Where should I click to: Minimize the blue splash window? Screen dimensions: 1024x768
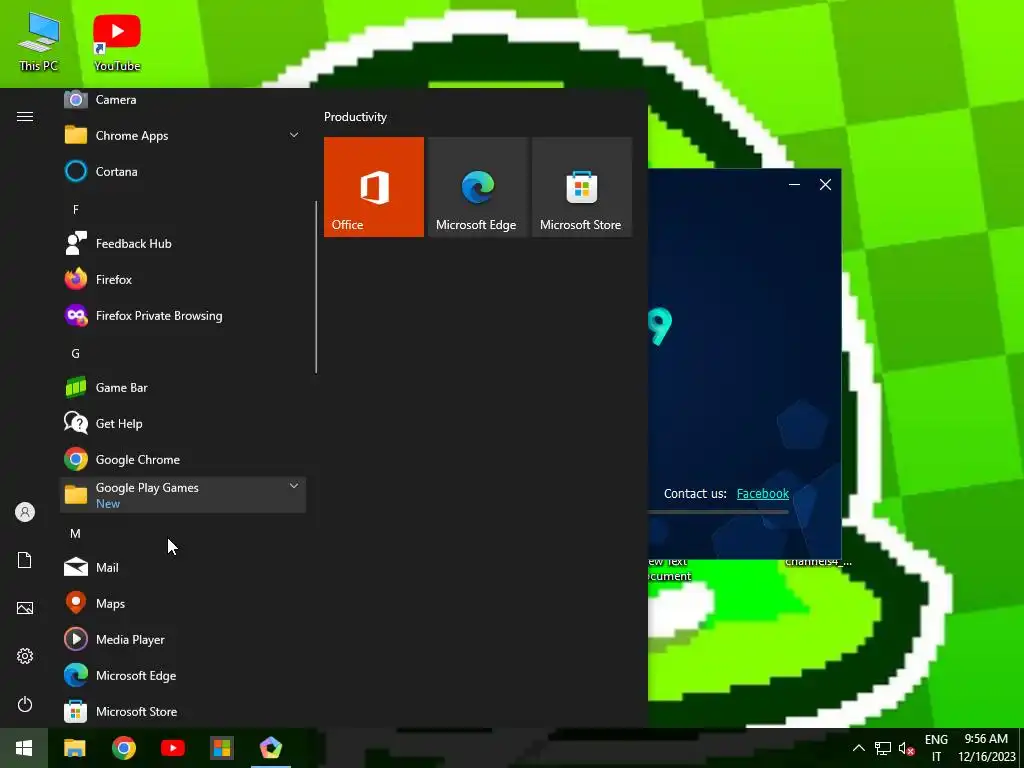[x=794, y=185]
